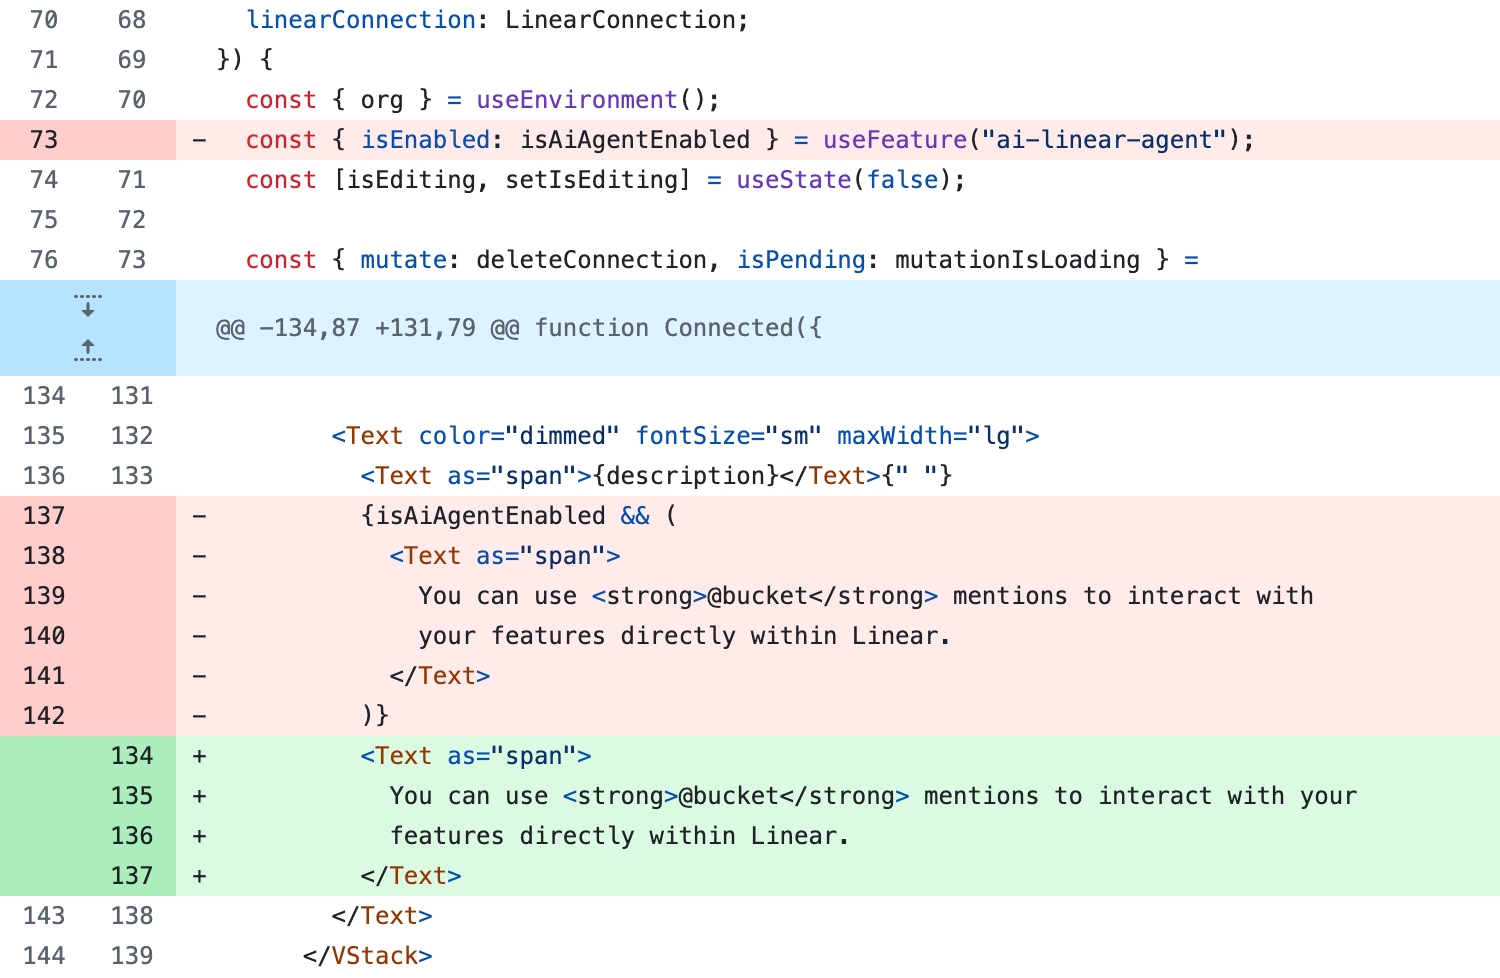Select the useEnvironment() code line
Screen dimensions: 1500x978
click(x=482, y=100)
